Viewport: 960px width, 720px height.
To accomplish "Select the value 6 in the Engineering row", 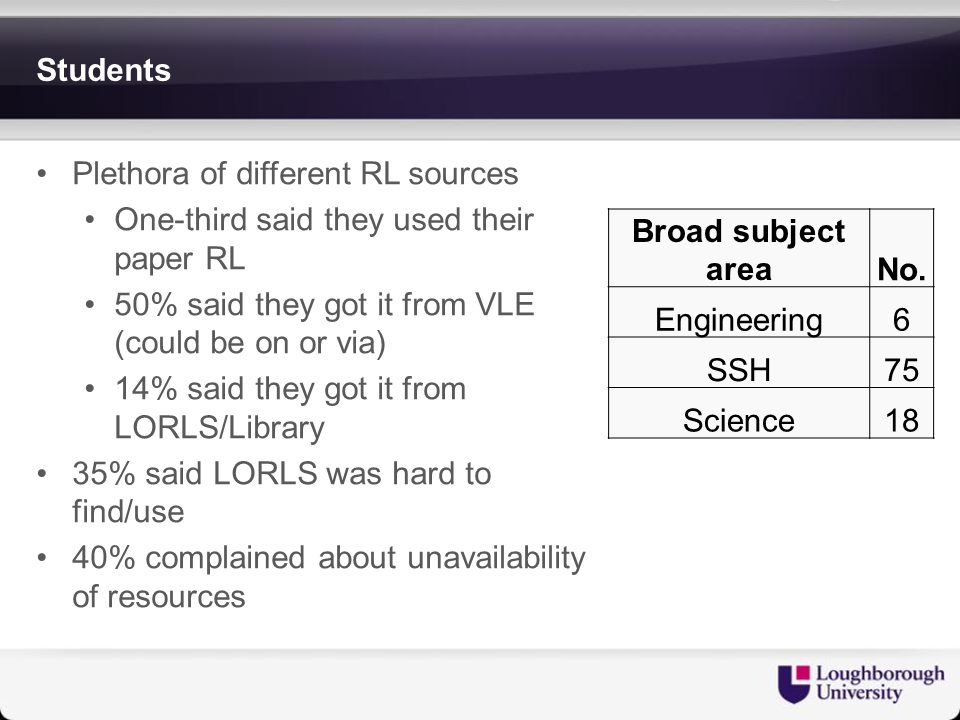I will point(901,320).
